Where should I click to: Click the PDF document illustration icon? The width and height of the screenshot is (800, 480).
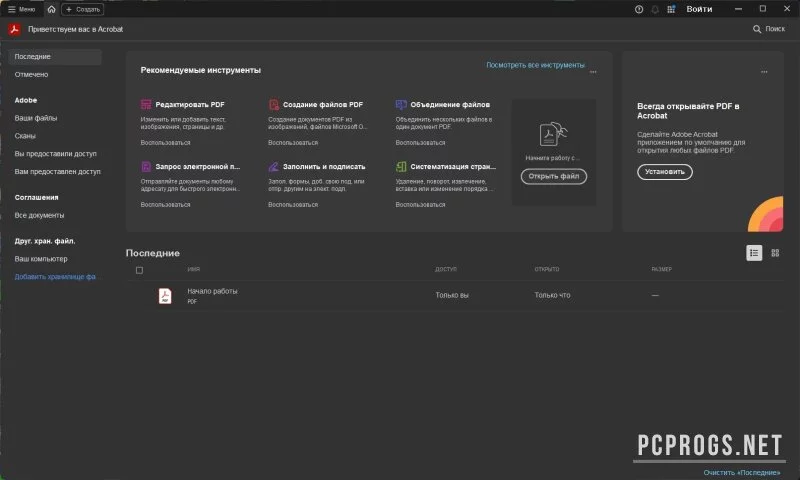coord(553,134)
